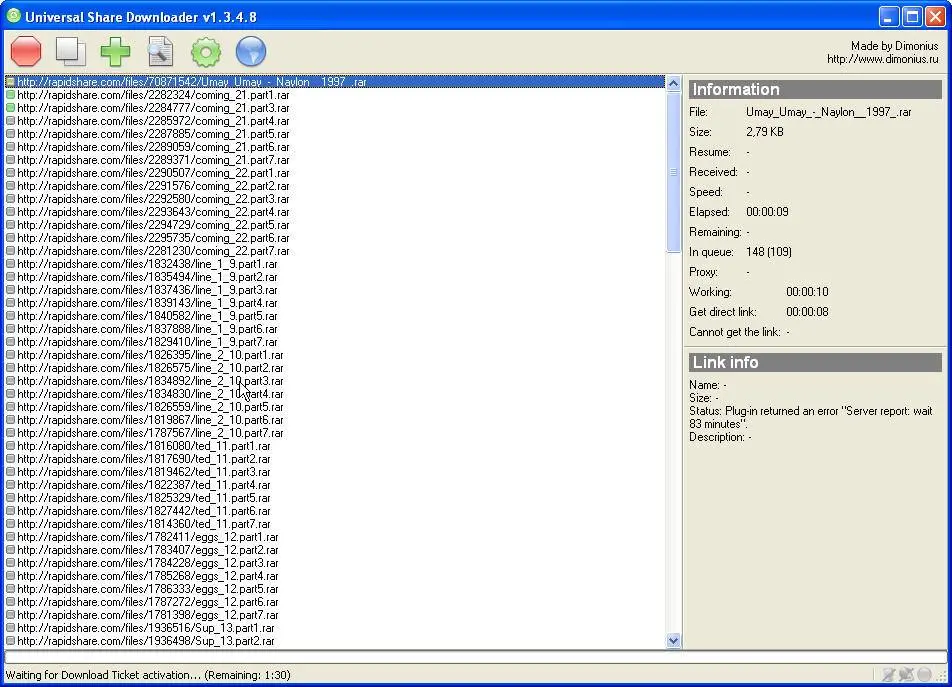Click status icon beside Sup_13.part1.rar
The height and width of the screenshot is (687, 952).
point(10,628)
